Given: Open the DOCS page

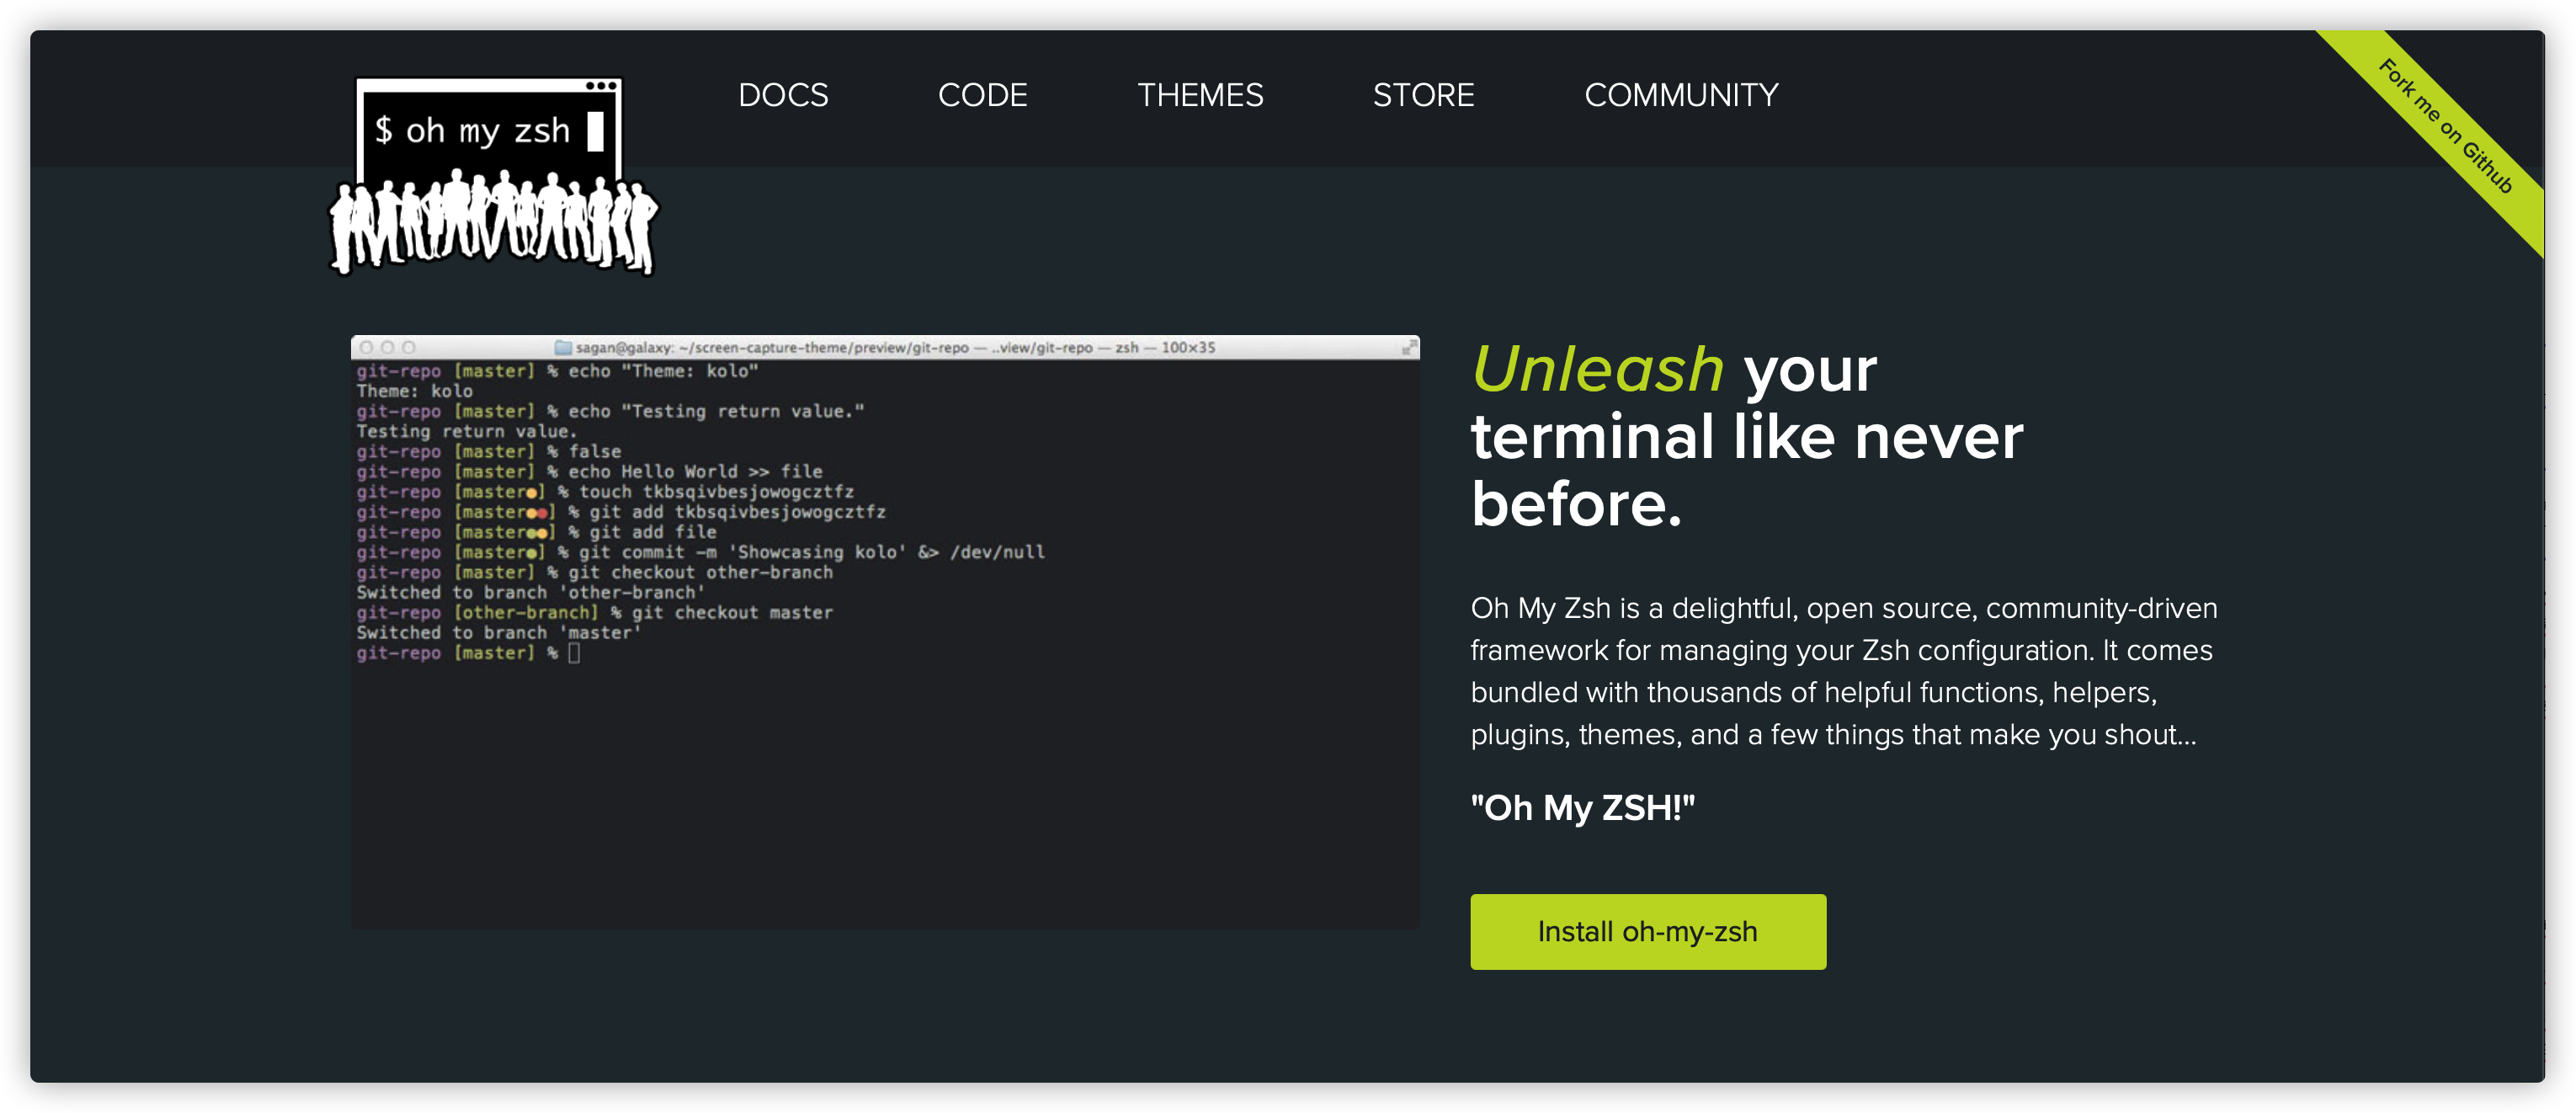Looking at the screenshot, I should [x=782, y=95].
